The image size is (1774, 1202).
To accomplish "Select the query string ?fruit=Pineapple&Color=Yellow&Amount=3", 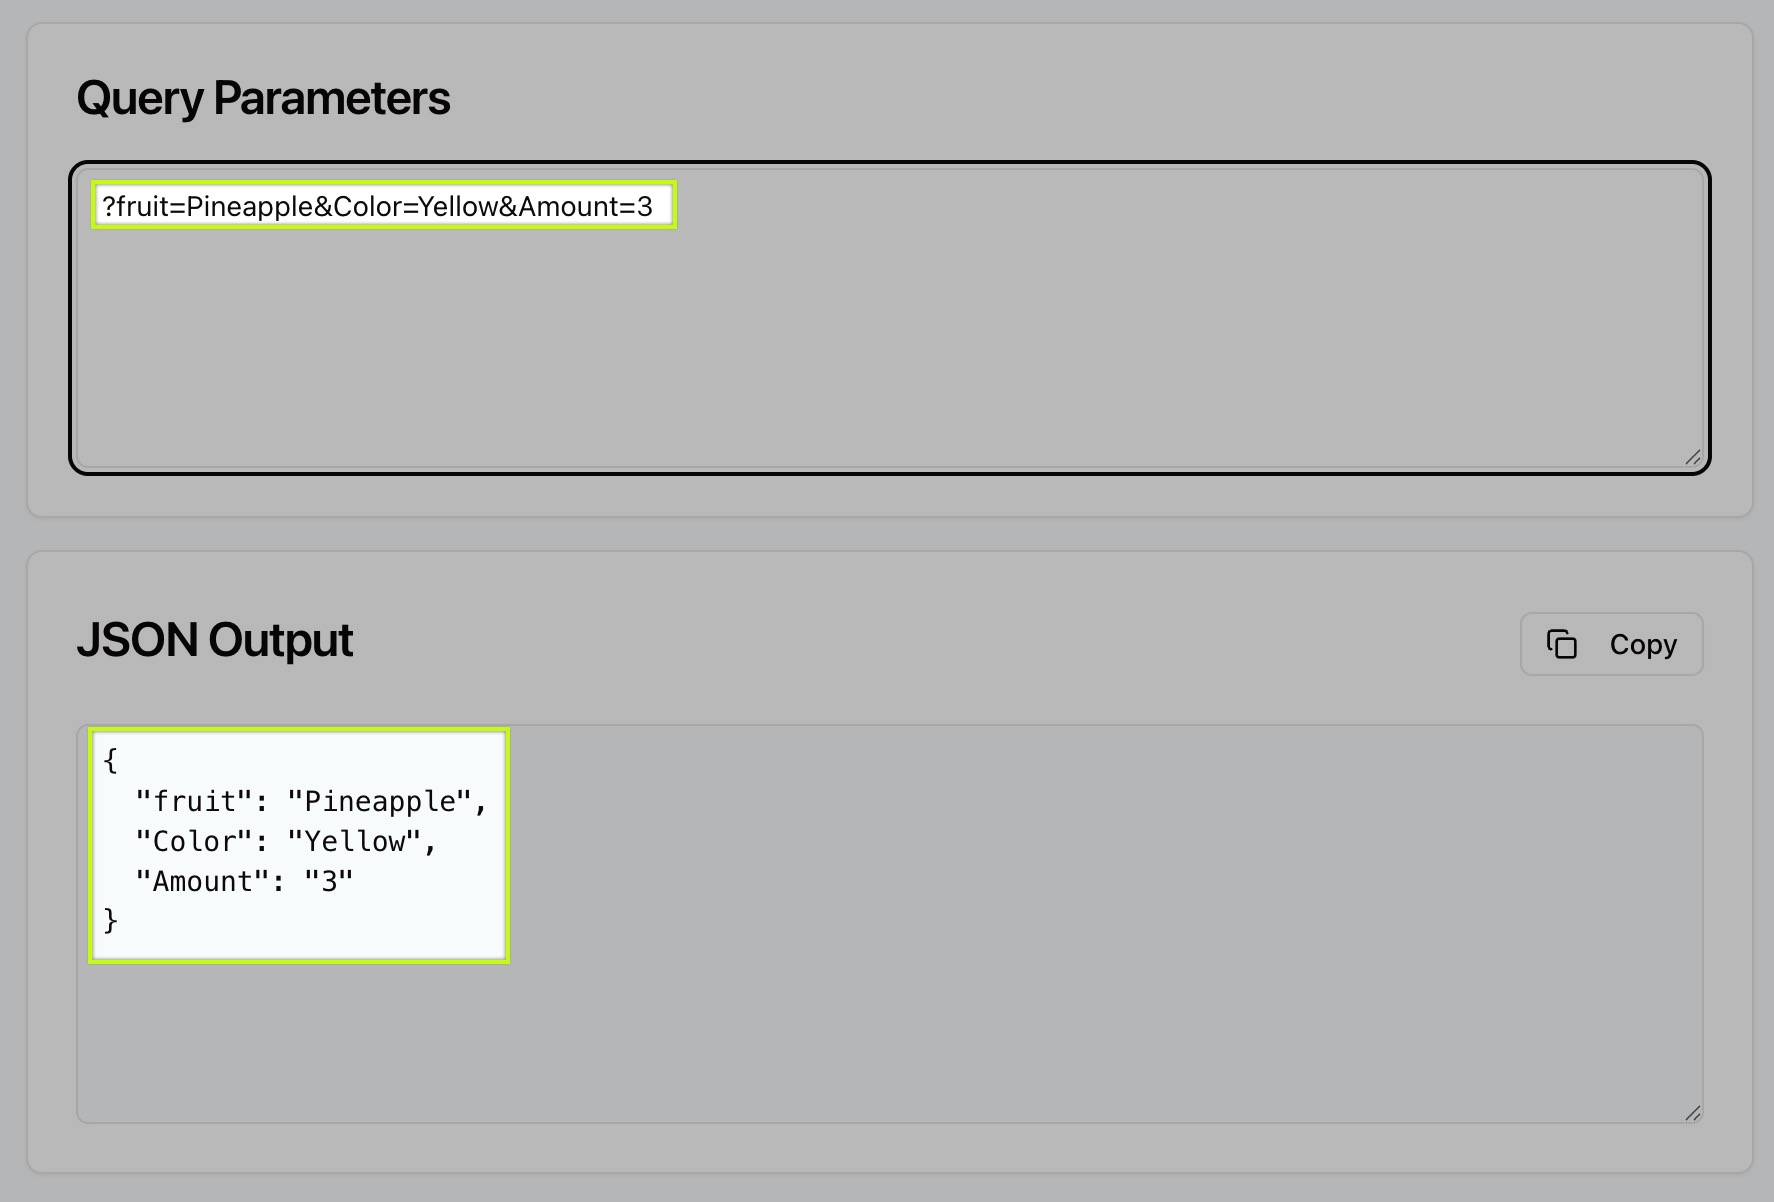I will click(383, 206).
